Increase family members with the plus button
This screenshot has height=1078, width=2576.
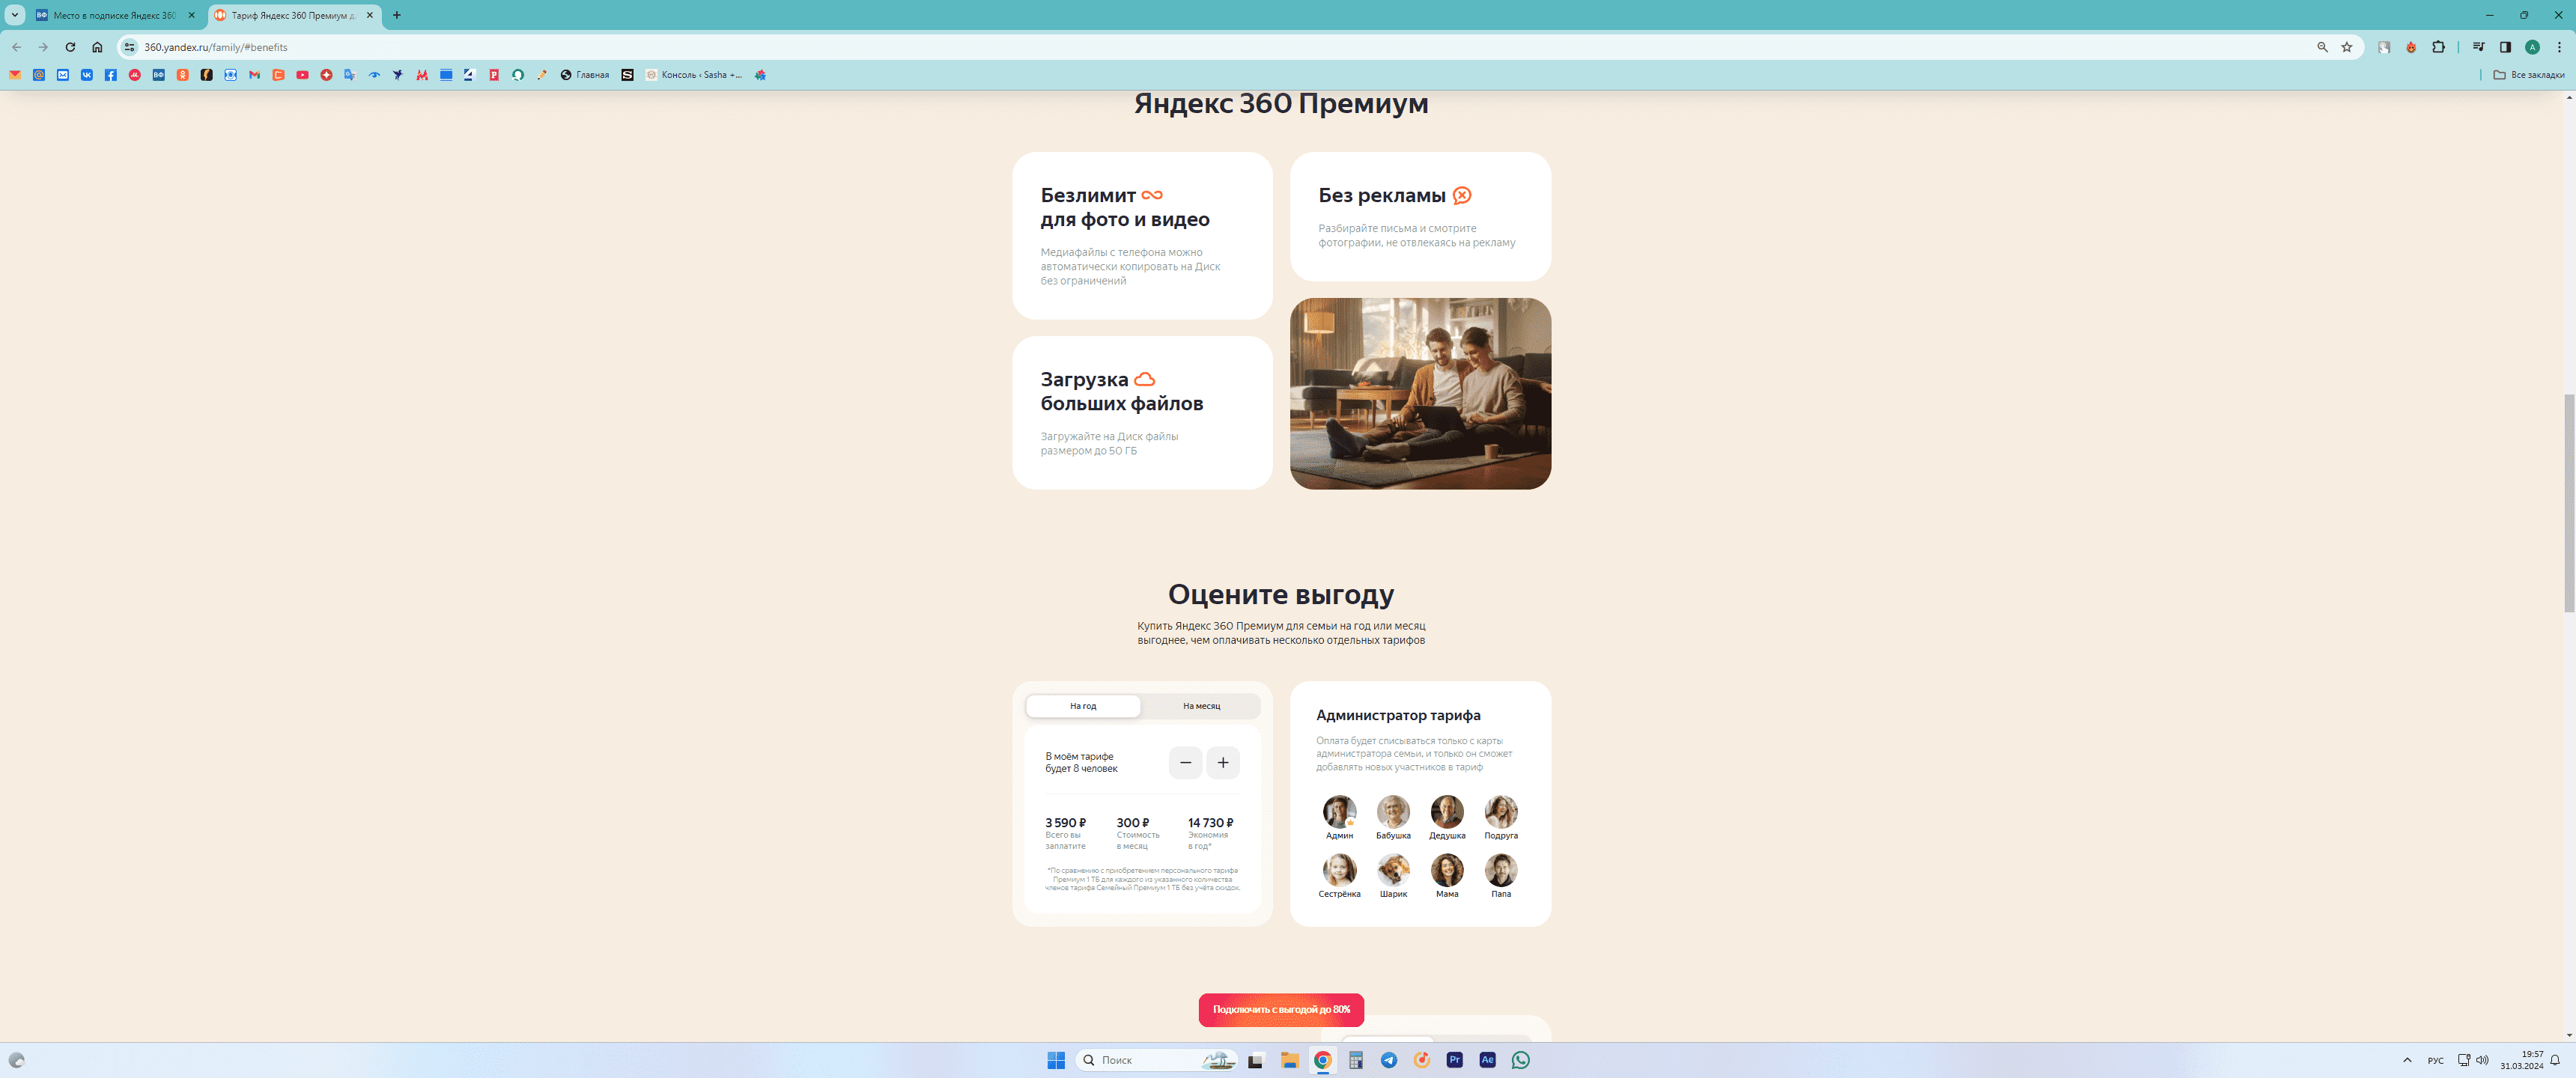[1222, 762]
